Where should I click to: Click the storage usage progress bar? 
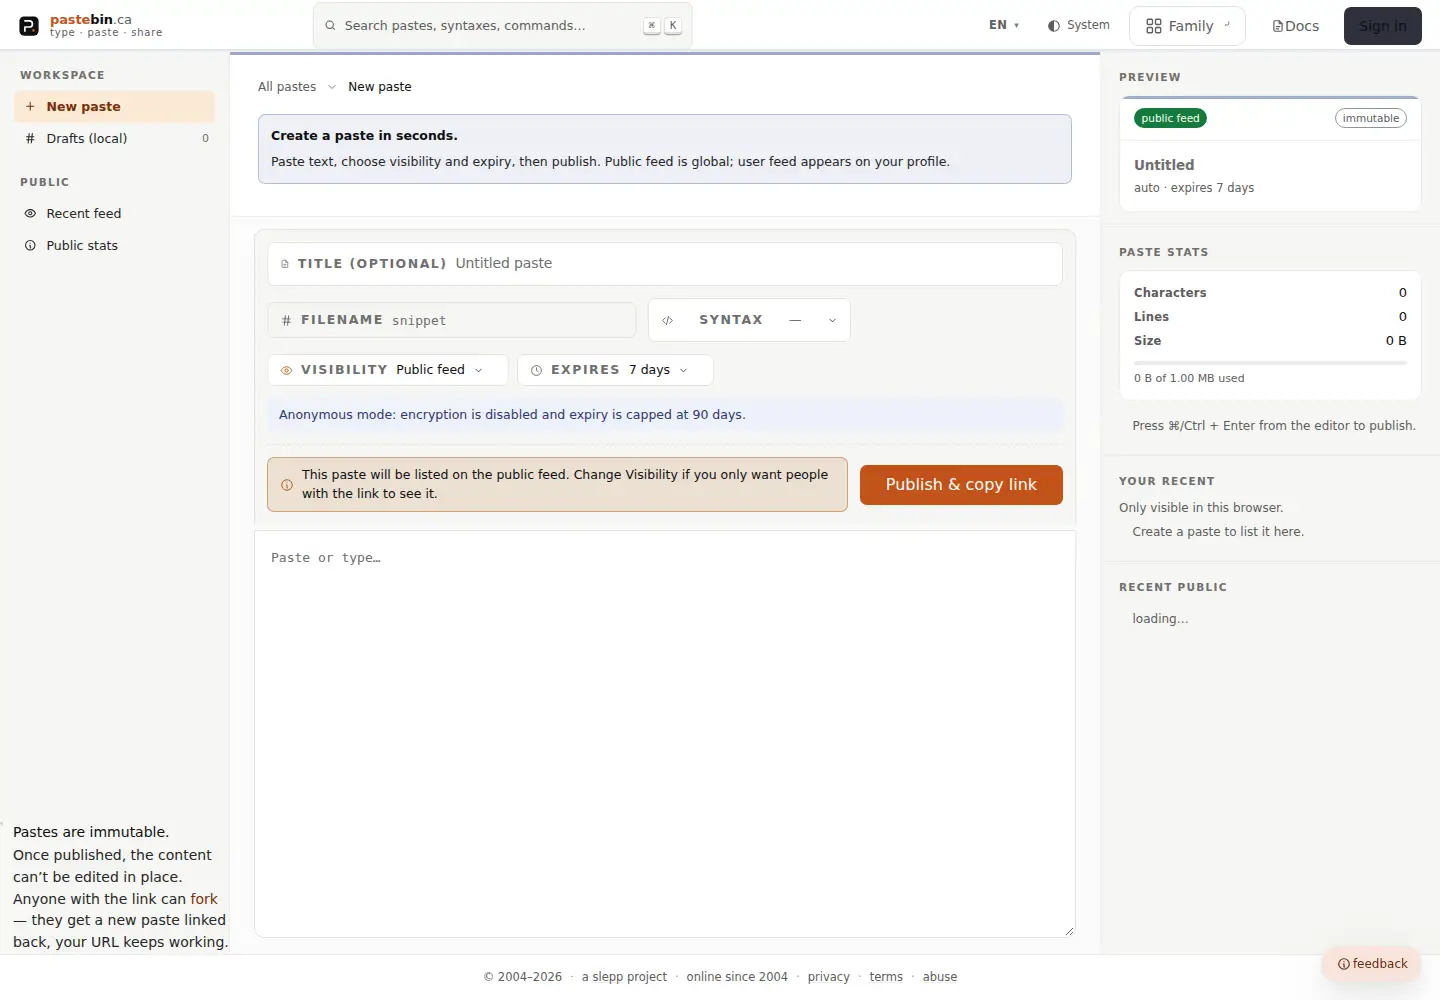[x=1270, y=362]
